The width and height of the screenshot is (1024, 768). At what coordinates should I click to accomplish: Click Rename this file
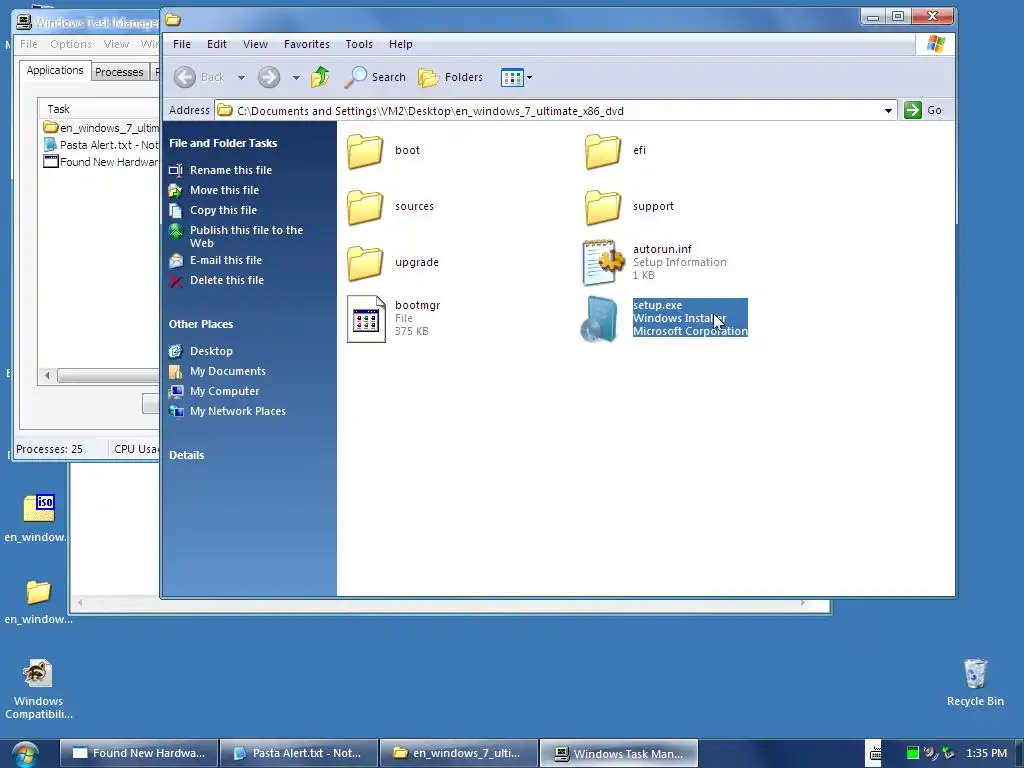(231, 170)
